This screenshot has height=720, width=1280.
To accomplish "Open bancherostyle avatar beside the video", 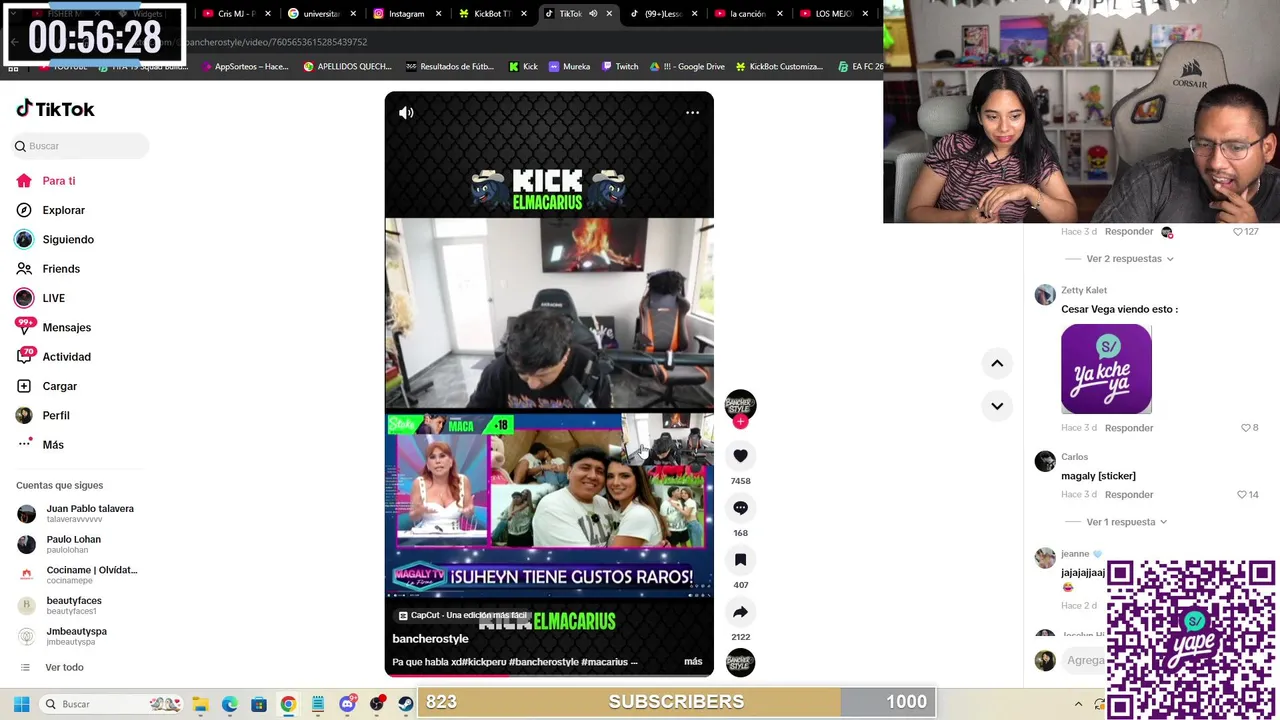I will click(740, 404).
